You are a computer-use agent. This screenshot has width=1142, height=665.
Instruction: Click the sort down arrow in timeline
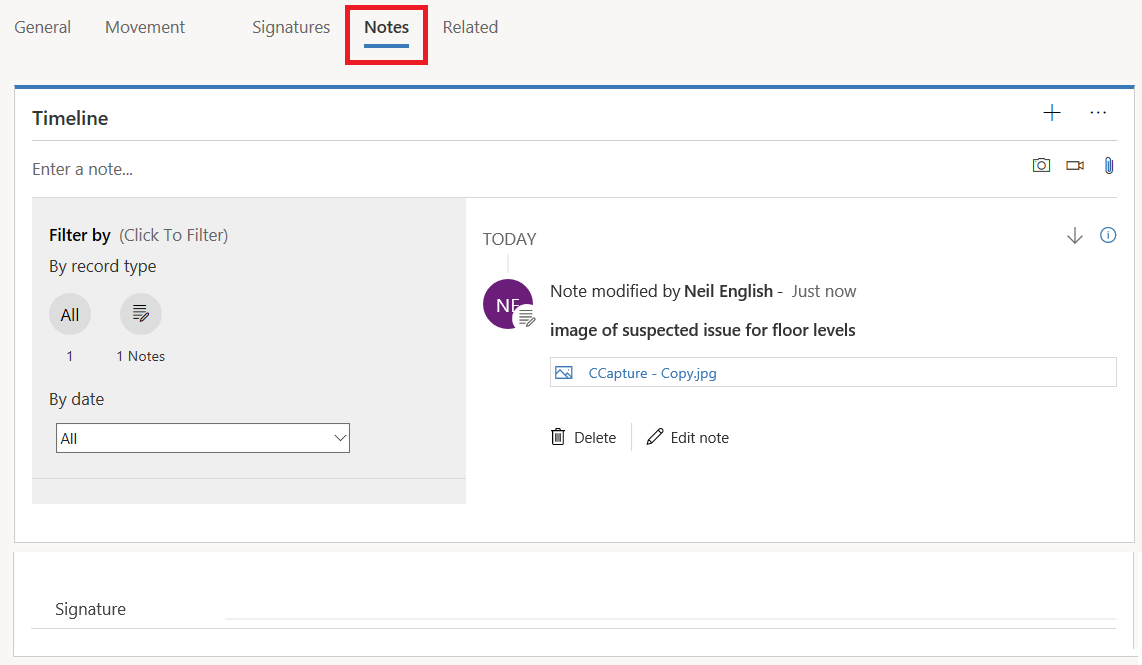[x=1075, y=236]
